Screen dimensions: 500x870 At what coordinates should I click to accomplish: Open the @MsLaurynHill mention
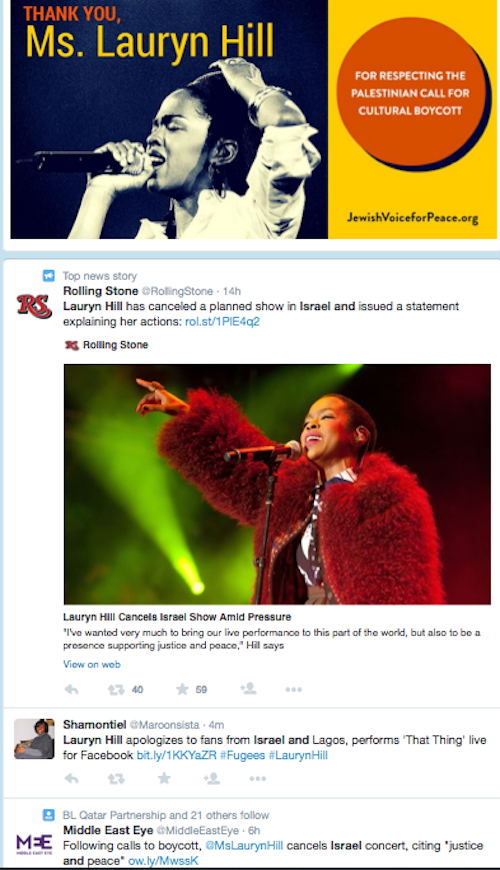244,846
